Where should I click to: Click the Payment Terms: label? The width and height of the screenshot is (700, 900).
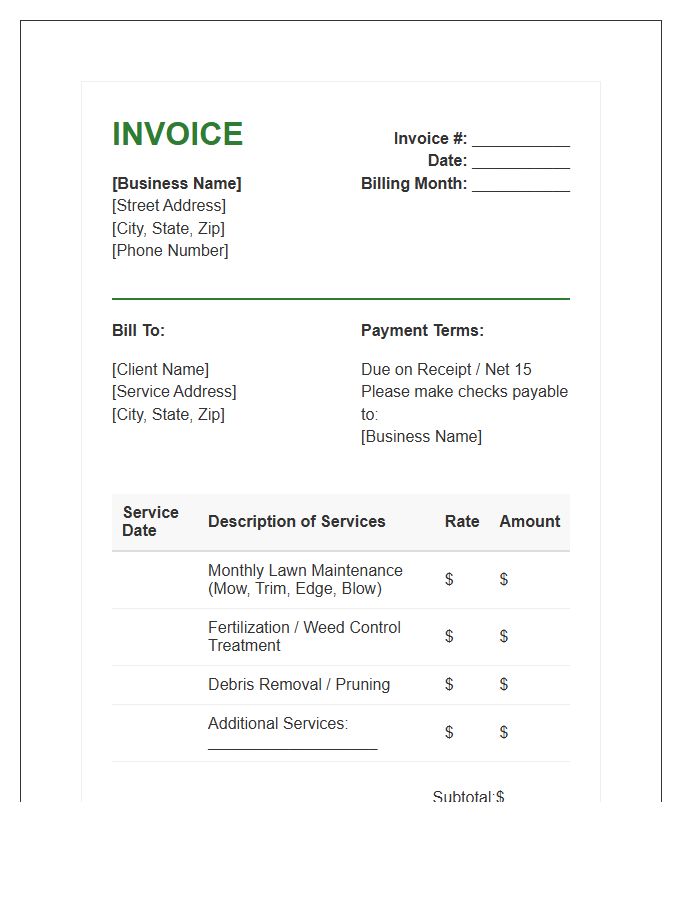422,330
